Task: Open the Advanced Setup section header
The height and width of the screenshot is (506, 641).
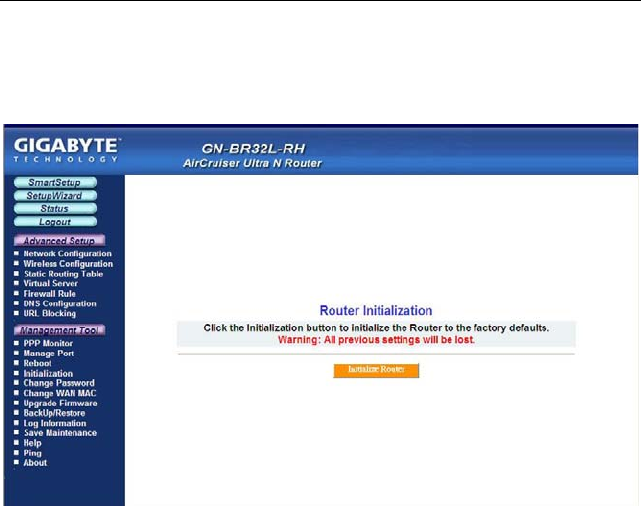Action: tap(59, 240)
